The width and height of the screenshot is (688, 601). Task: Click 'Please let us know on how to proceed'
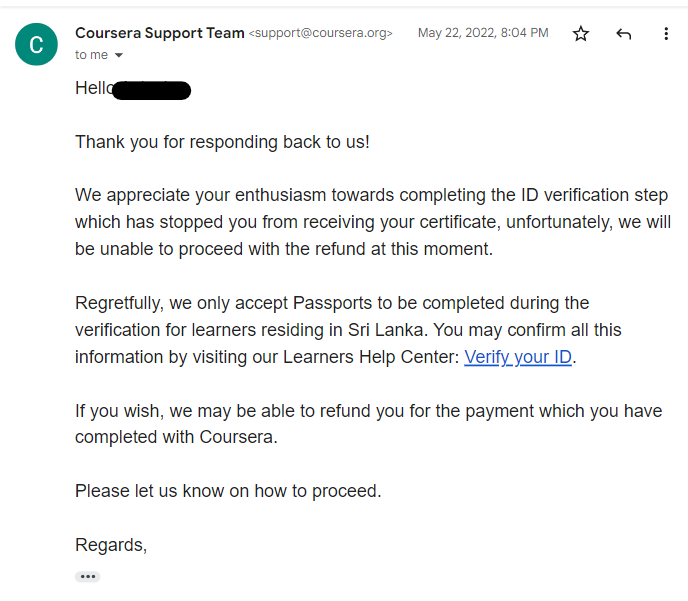click(228, 491)
